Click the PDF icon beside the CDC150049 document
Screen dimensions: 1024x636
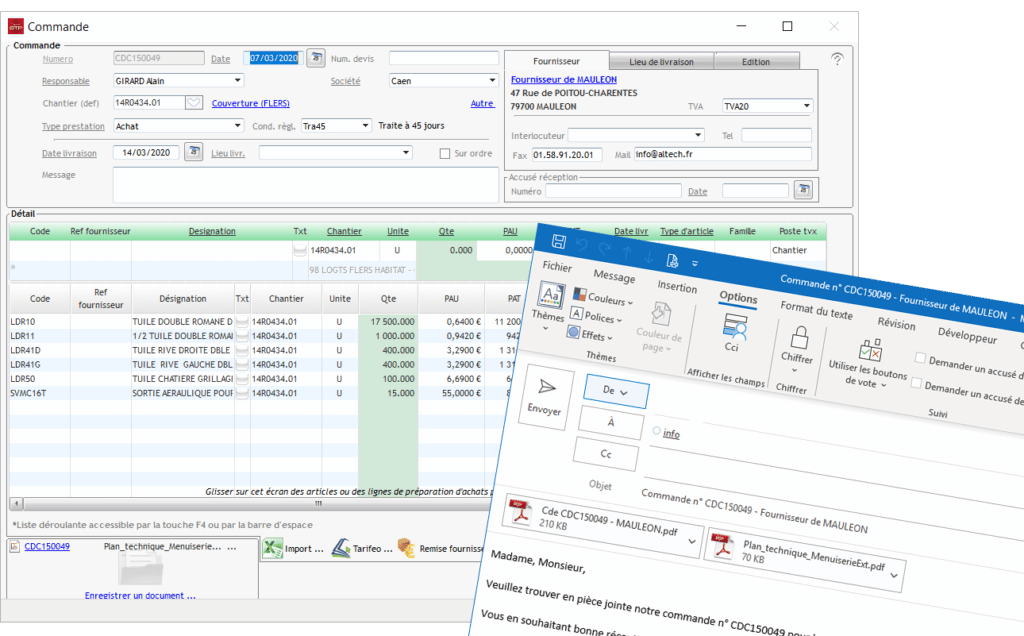14,547
